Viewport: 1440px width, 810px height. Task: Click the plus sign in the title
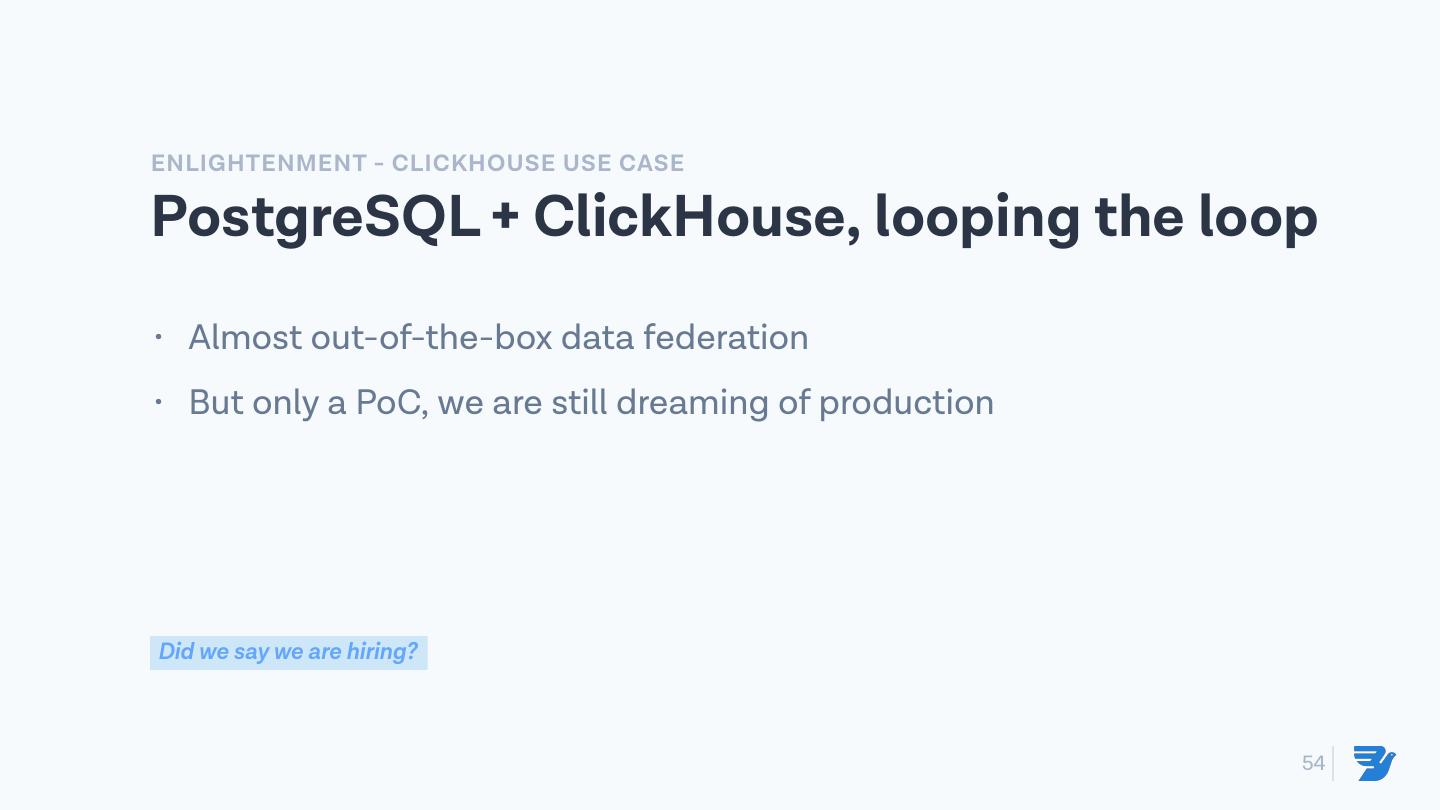506,217
